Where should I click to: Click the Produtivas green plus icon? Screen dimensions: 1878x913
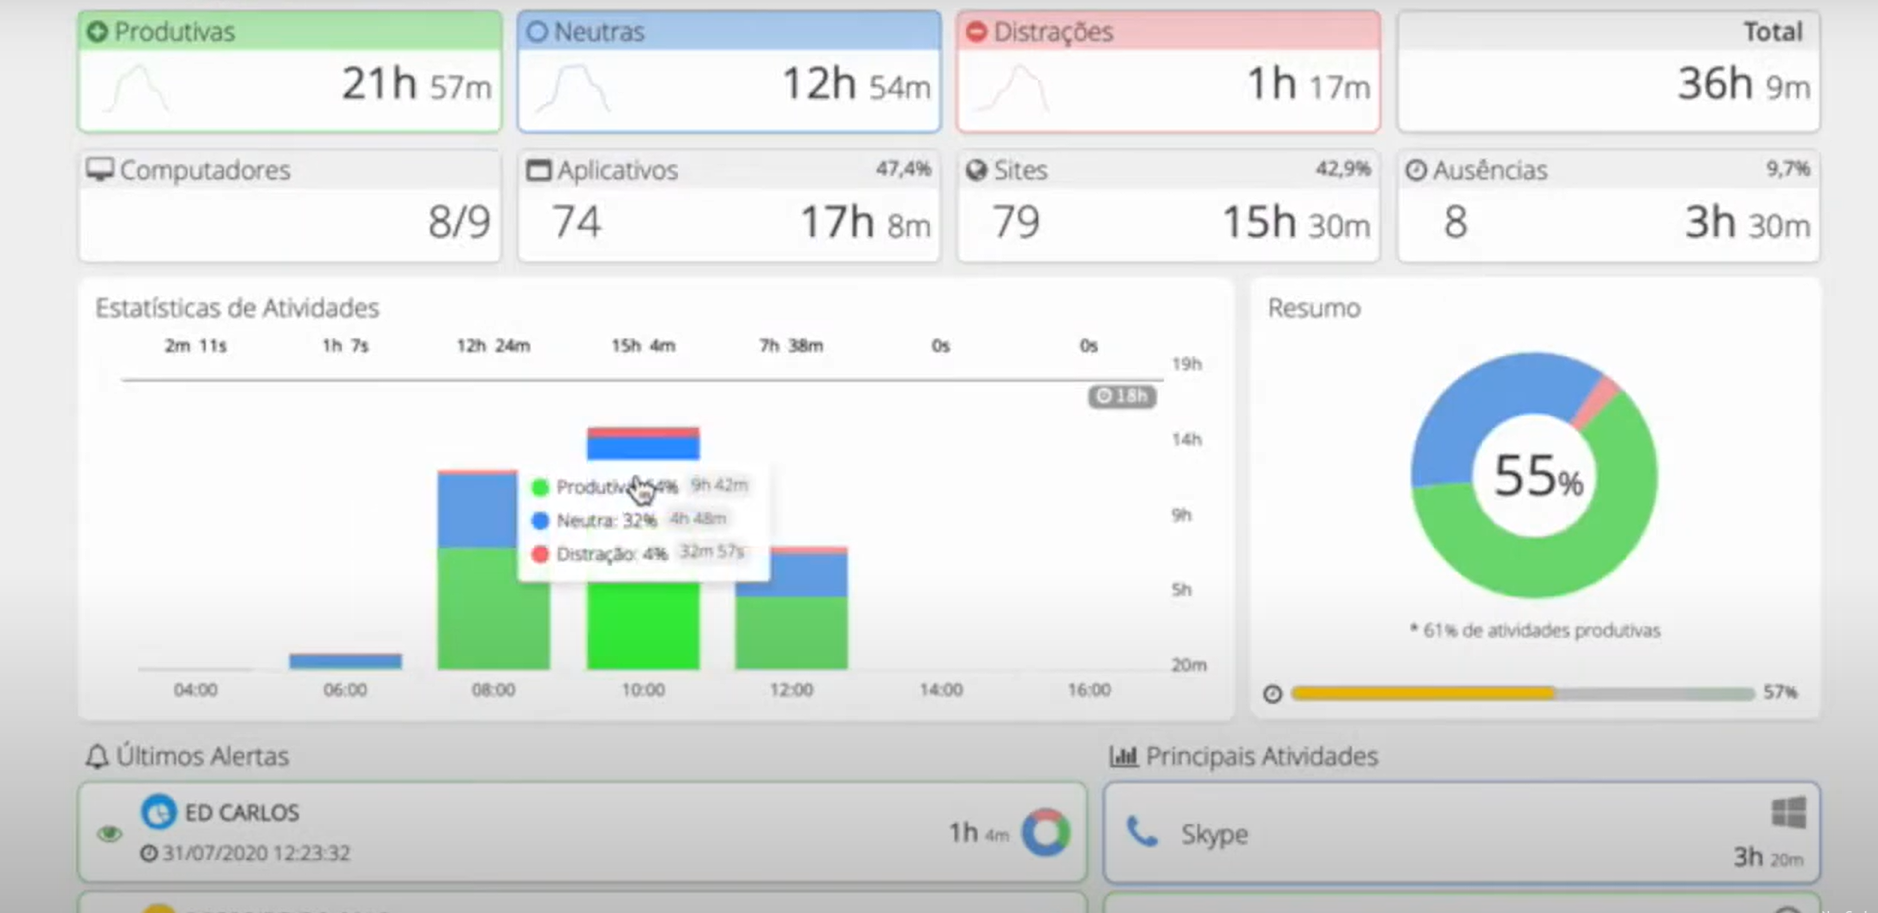coord(97,31)
